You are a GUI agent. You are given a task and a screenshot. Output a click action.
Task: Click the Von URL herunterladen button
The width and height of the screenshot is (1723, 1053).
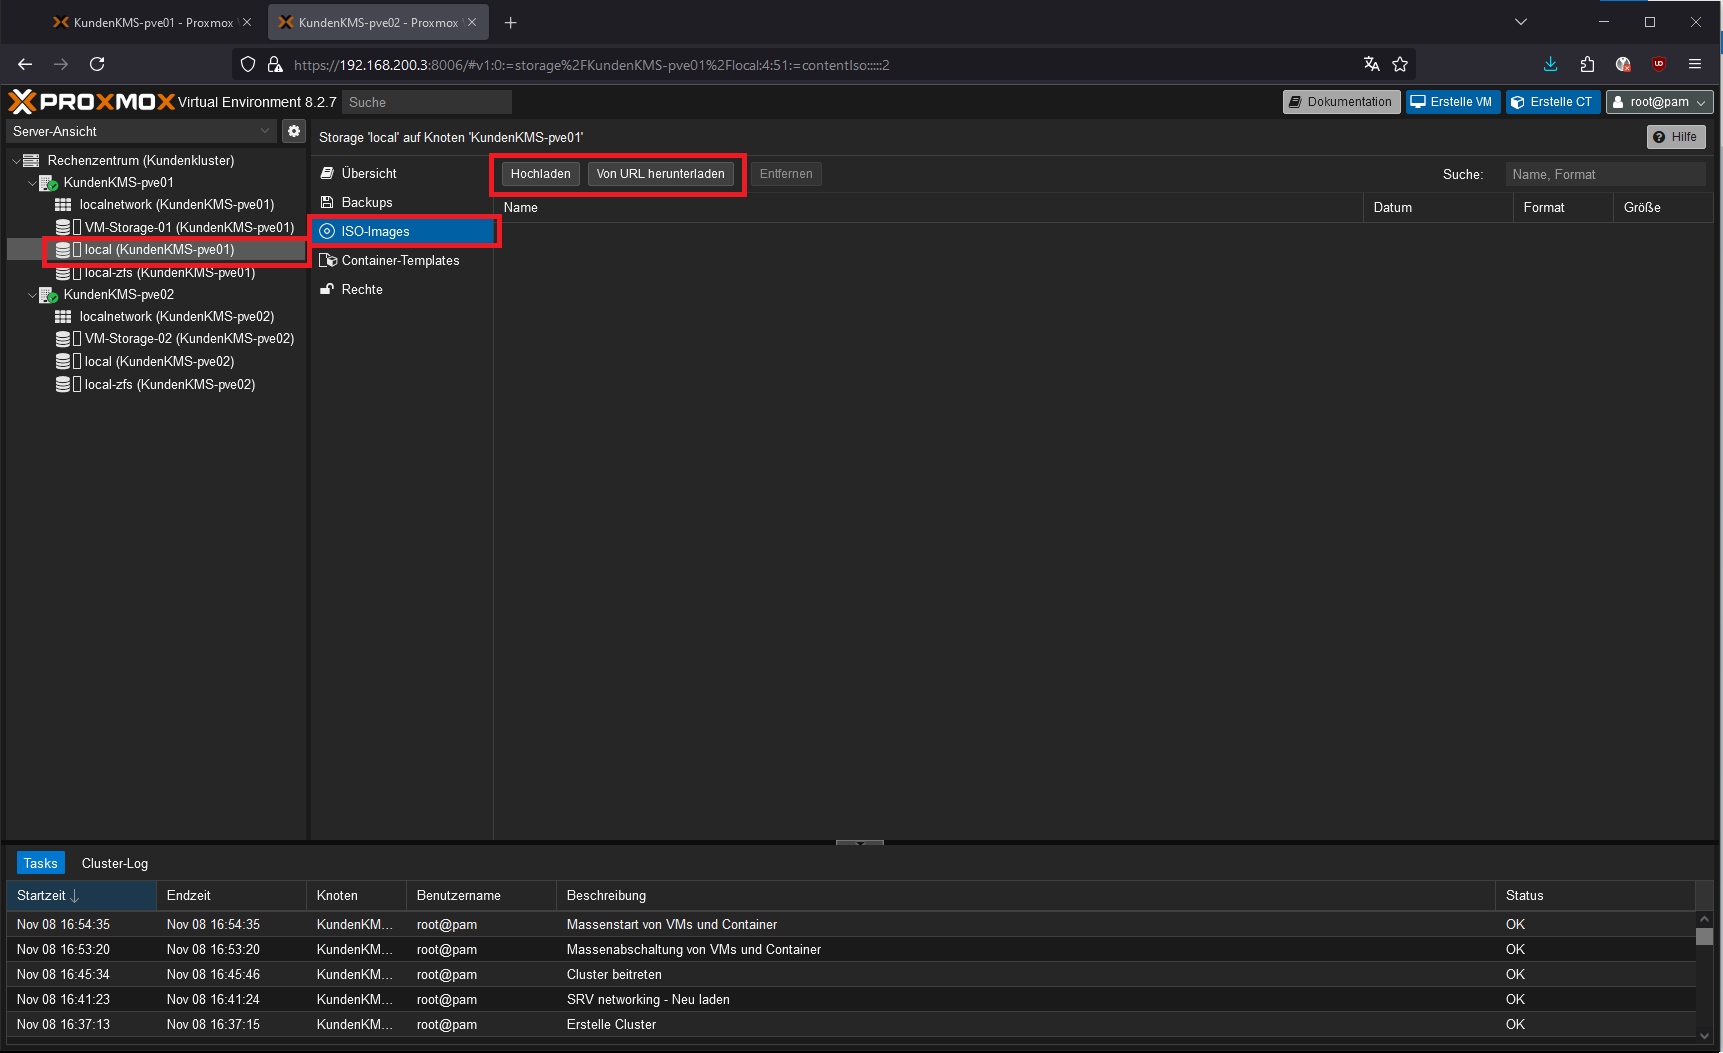(660, 174)
